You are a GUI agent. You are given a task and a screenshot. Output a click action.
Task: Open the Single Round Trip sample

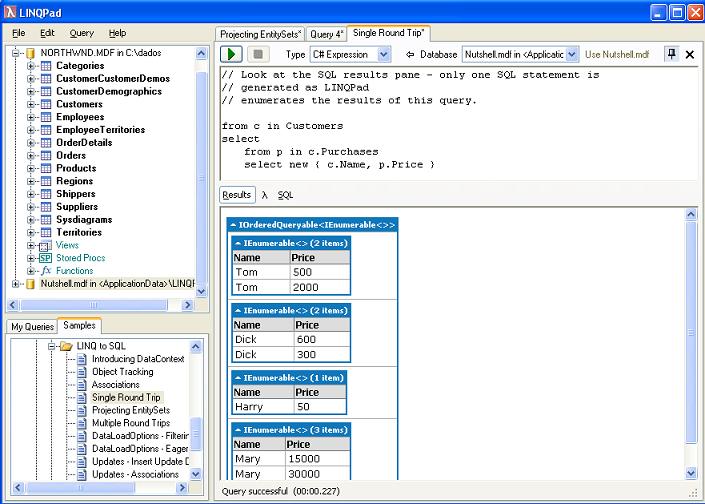tap(126, 397)
